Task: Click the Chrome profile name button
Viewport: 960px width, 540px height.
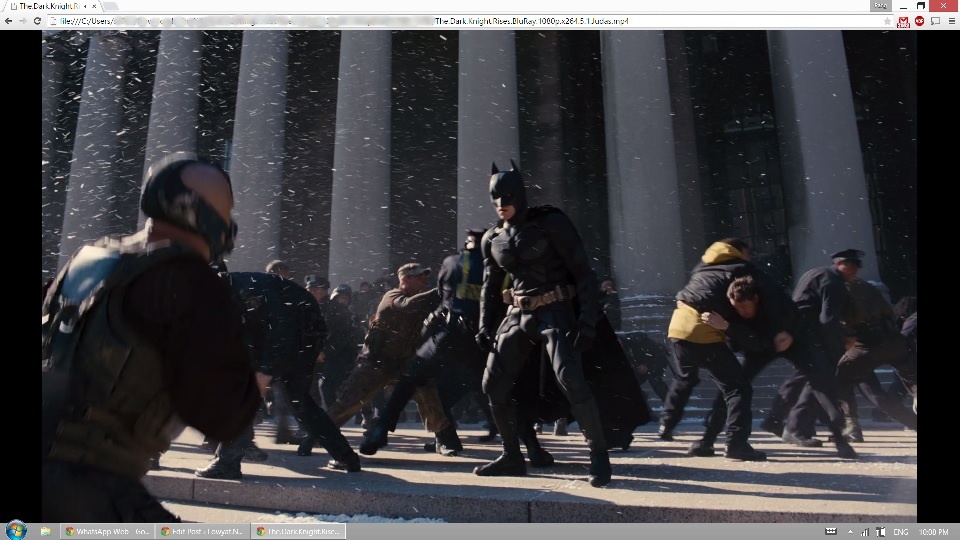Action: click(880, 6)
